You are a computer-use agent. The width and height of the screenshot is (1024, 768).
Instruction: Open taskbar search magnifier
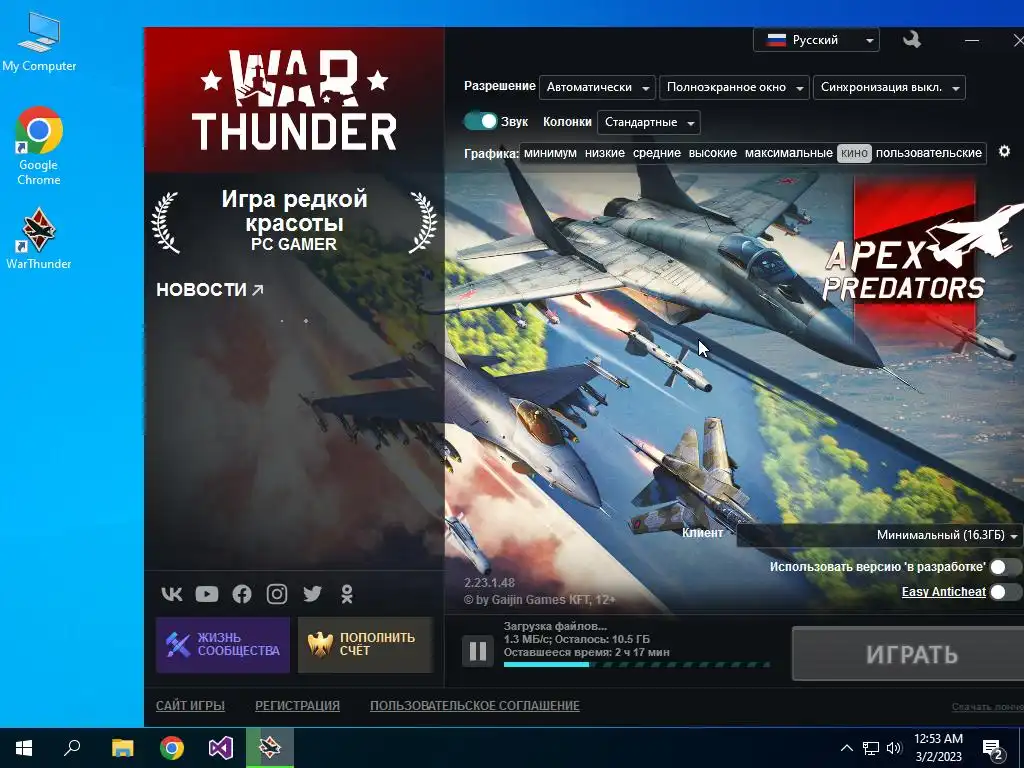click(x=72, y=748)
